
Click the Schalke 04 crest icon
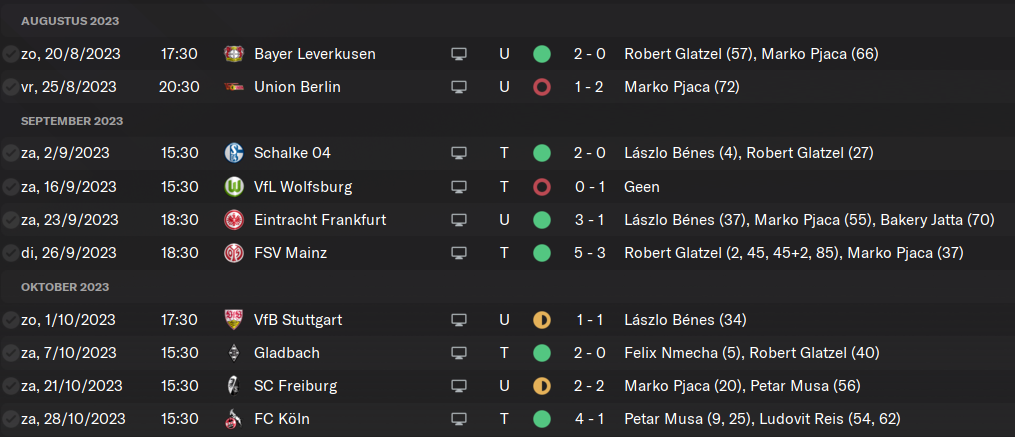pyautogui.click(x=233, y=153)
